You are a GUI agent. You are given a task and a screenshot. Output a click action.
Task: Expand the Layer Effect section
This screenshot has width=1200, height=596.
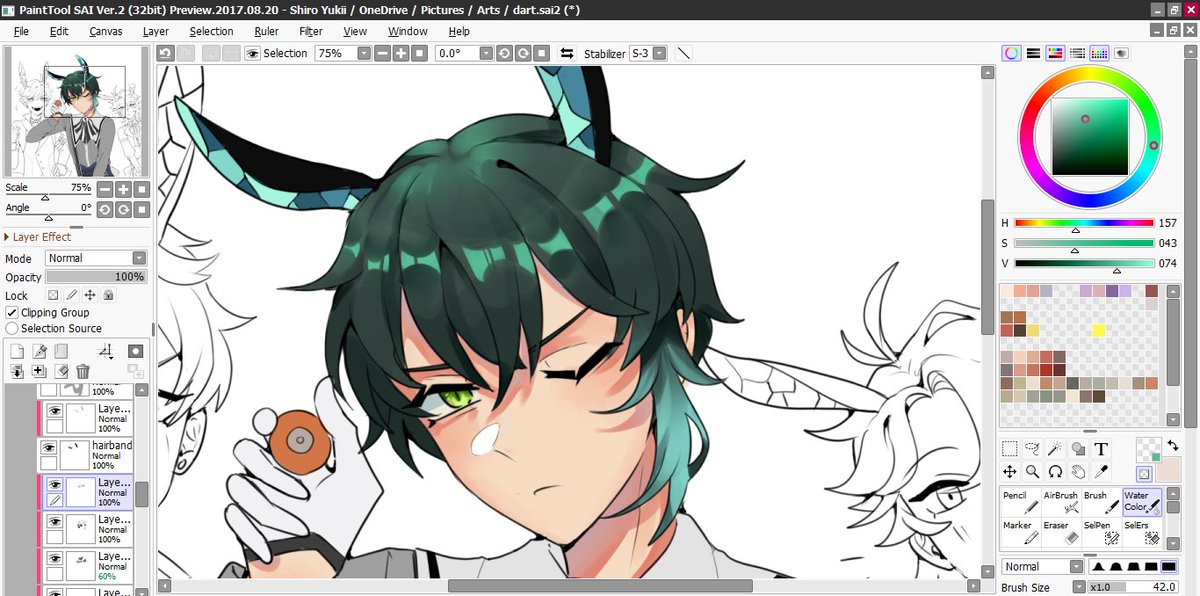pyautogui.click(x=38, y=237)
